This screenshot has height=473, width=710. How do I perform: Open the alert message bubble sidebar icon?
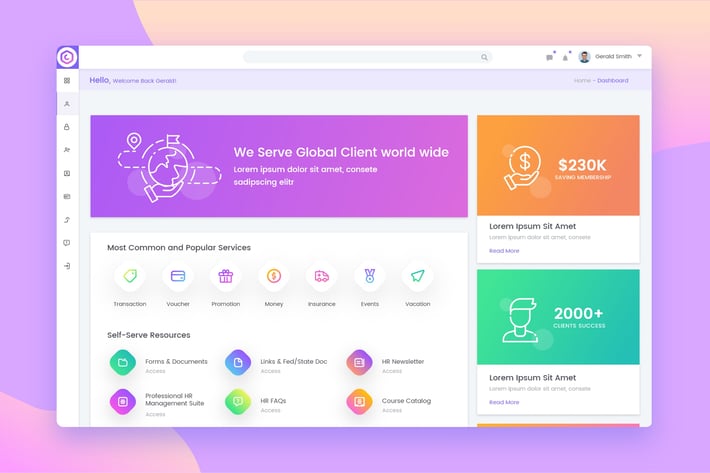67,243
